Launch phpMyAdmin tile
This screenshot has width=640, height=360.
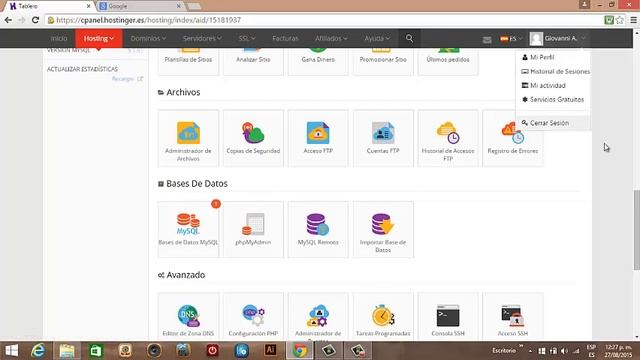[253, 229]
